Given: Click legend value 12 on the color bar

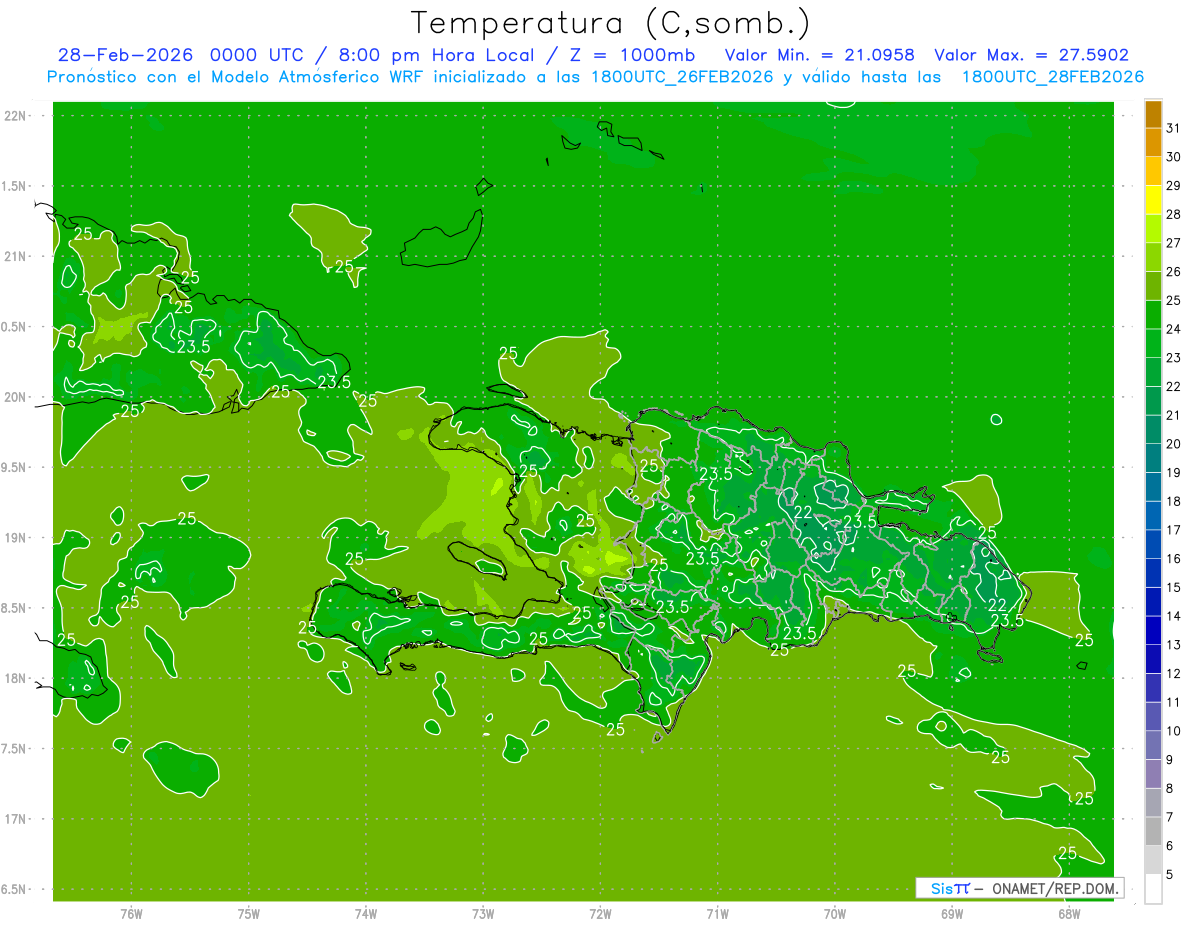Looking at the screenshot, I should (1173, 674).
